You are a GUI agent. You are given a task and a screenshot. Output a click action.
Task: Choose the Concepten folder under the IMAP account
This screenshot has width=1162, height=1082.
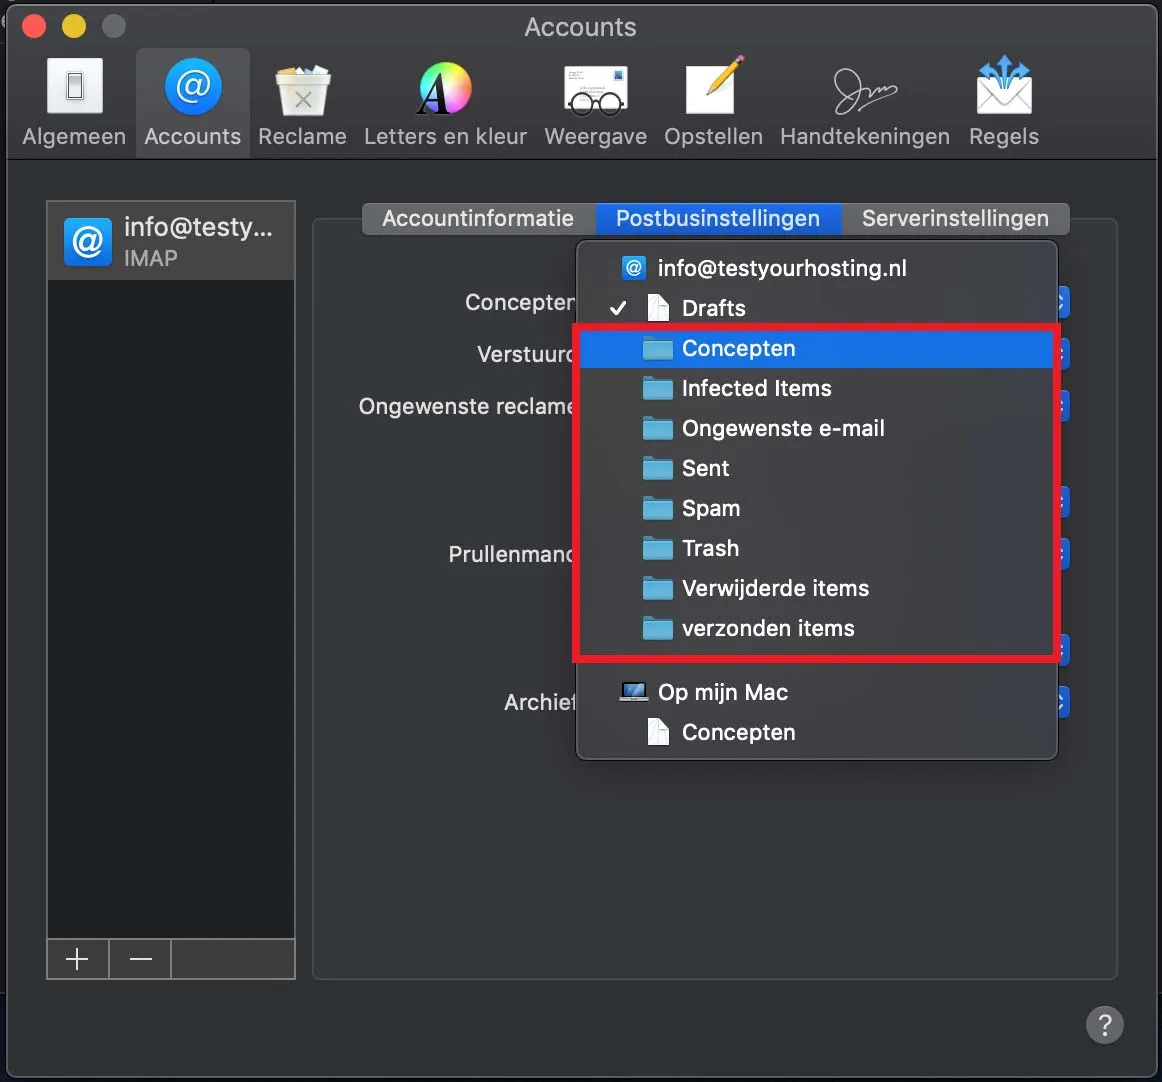738,349
